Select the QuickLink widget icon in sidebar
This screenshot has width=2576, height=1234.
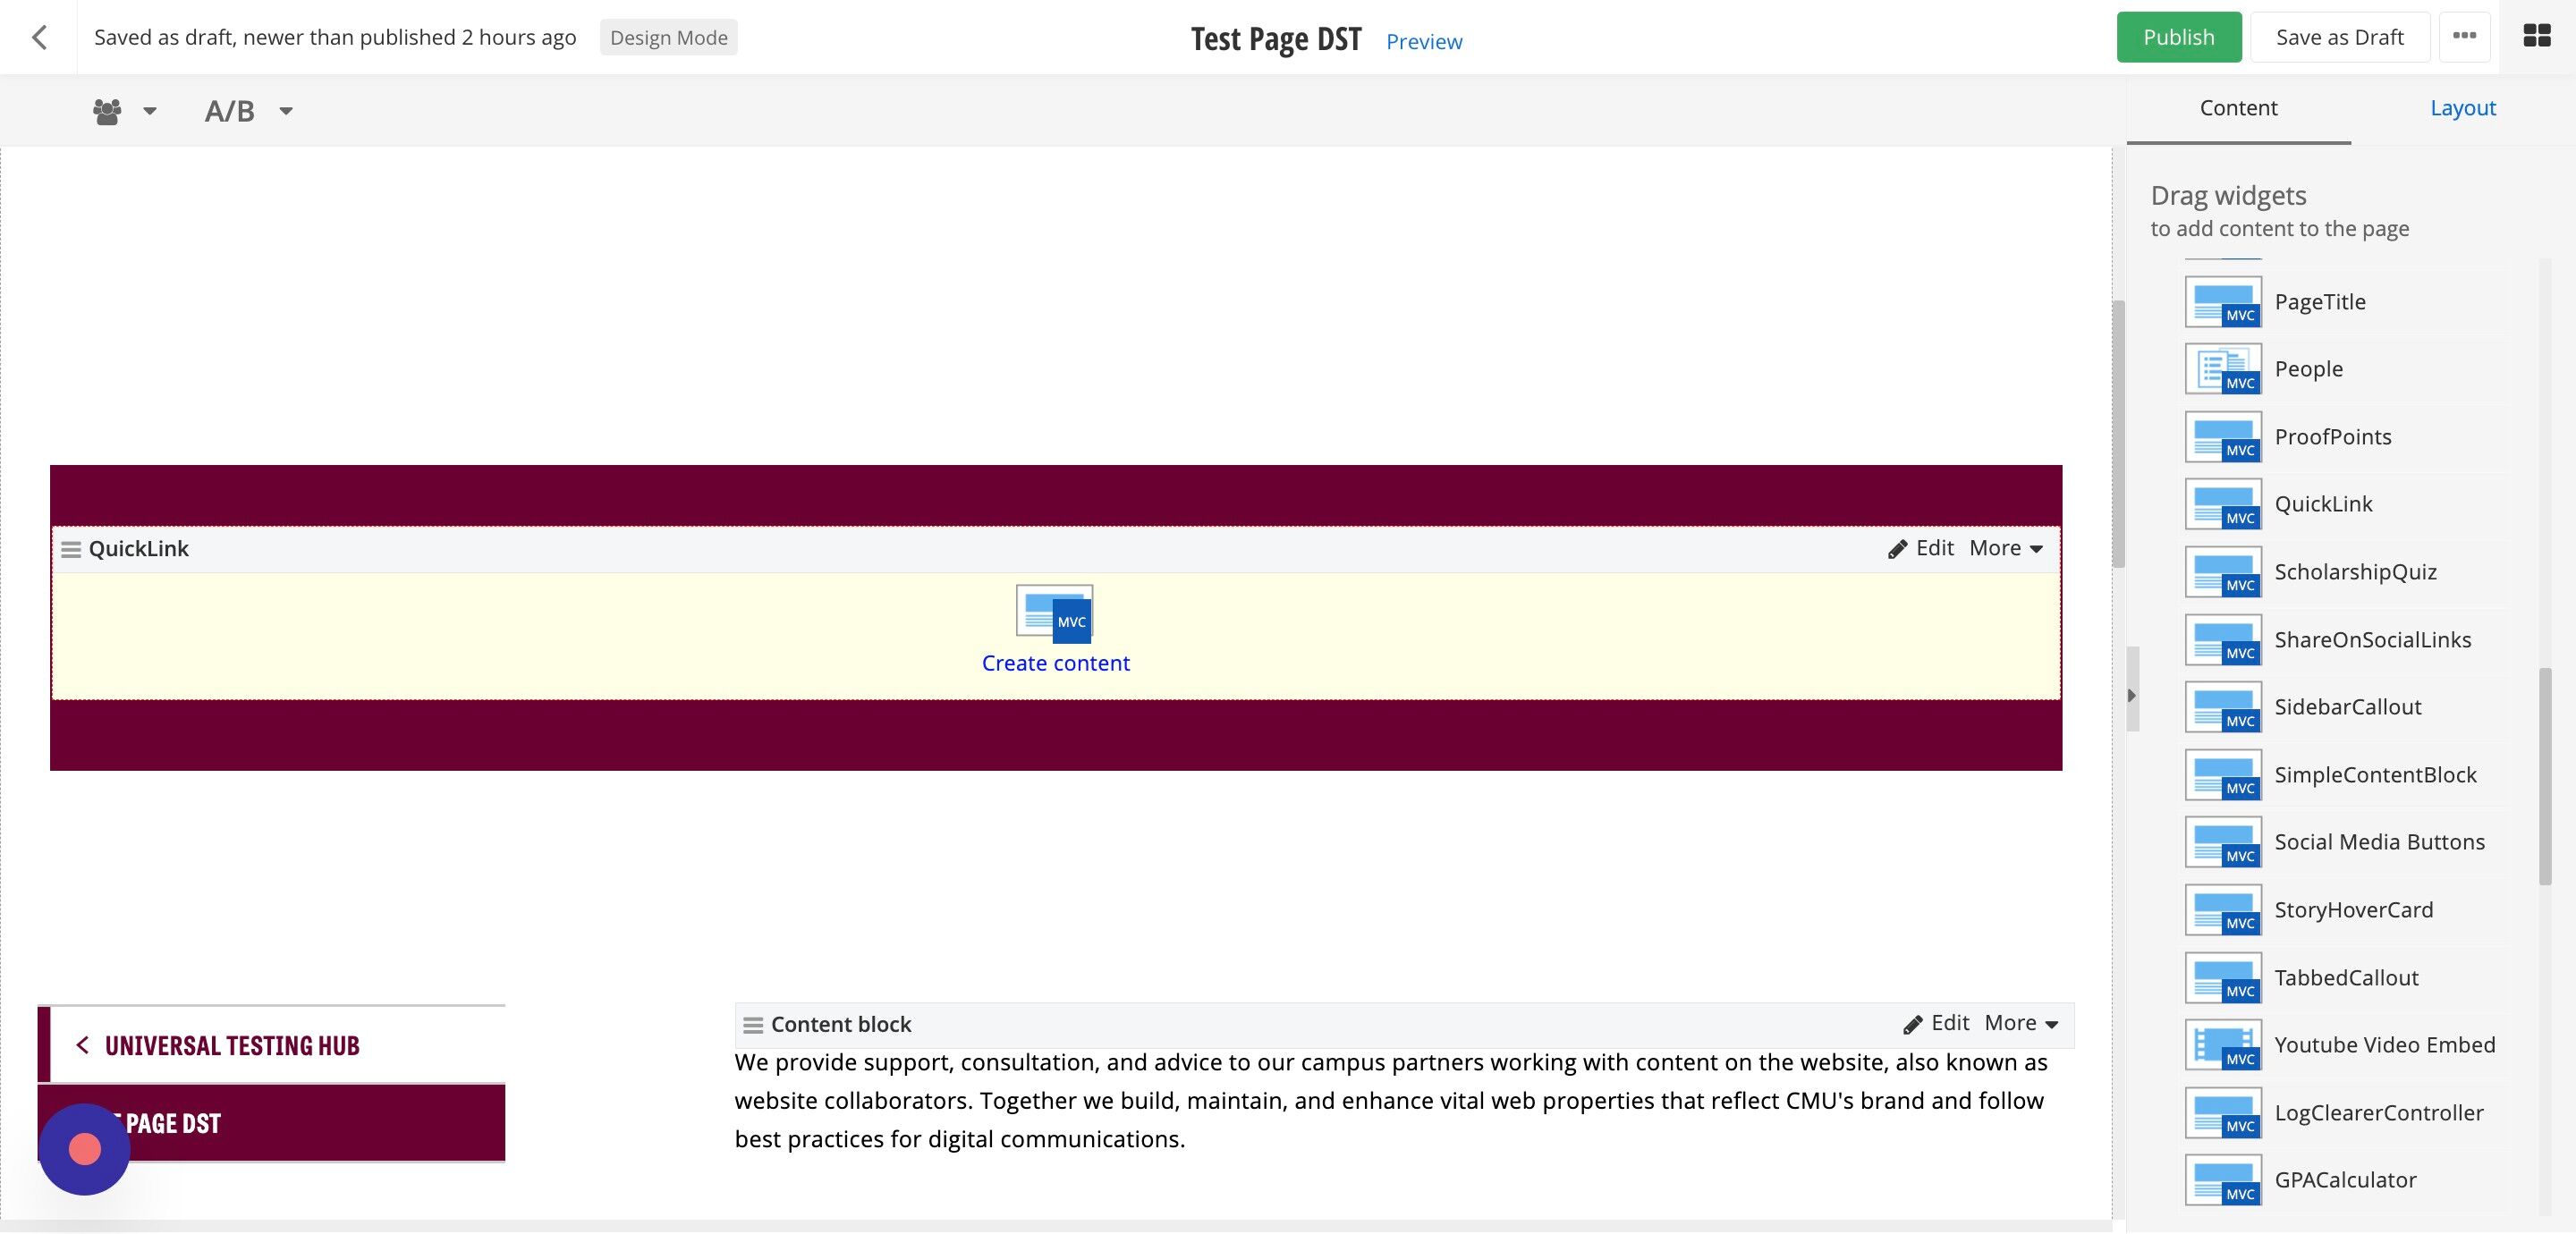point(2223,504)
